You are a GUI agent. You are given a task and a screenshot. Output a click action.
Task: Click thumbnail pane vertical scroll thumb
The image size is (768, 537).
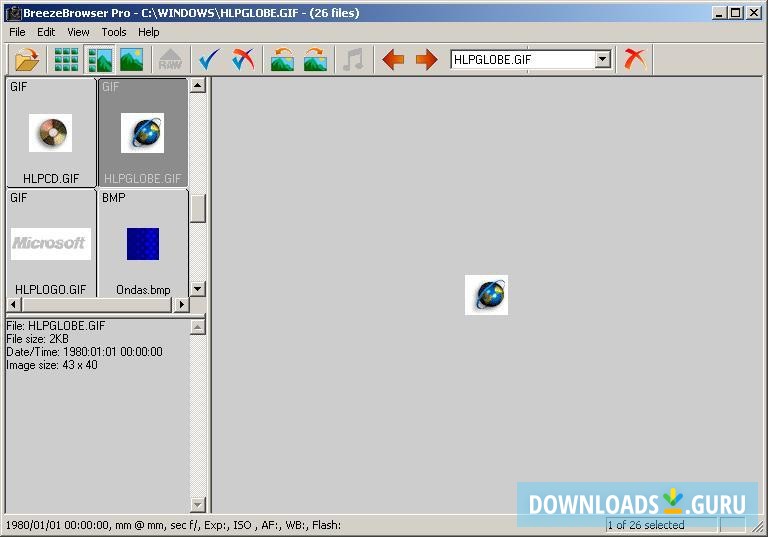click(x=197, y=208)
